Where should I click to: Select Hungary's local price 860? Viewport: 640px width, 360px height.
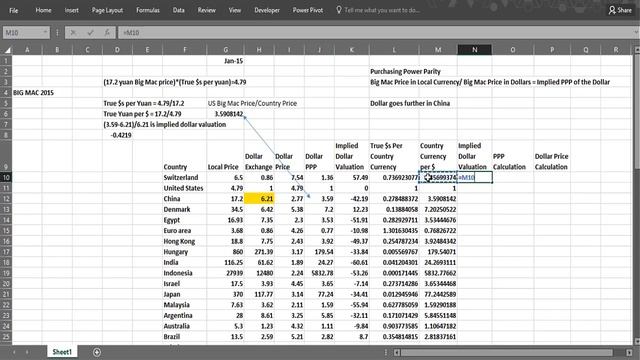click(x=226, y=252)
